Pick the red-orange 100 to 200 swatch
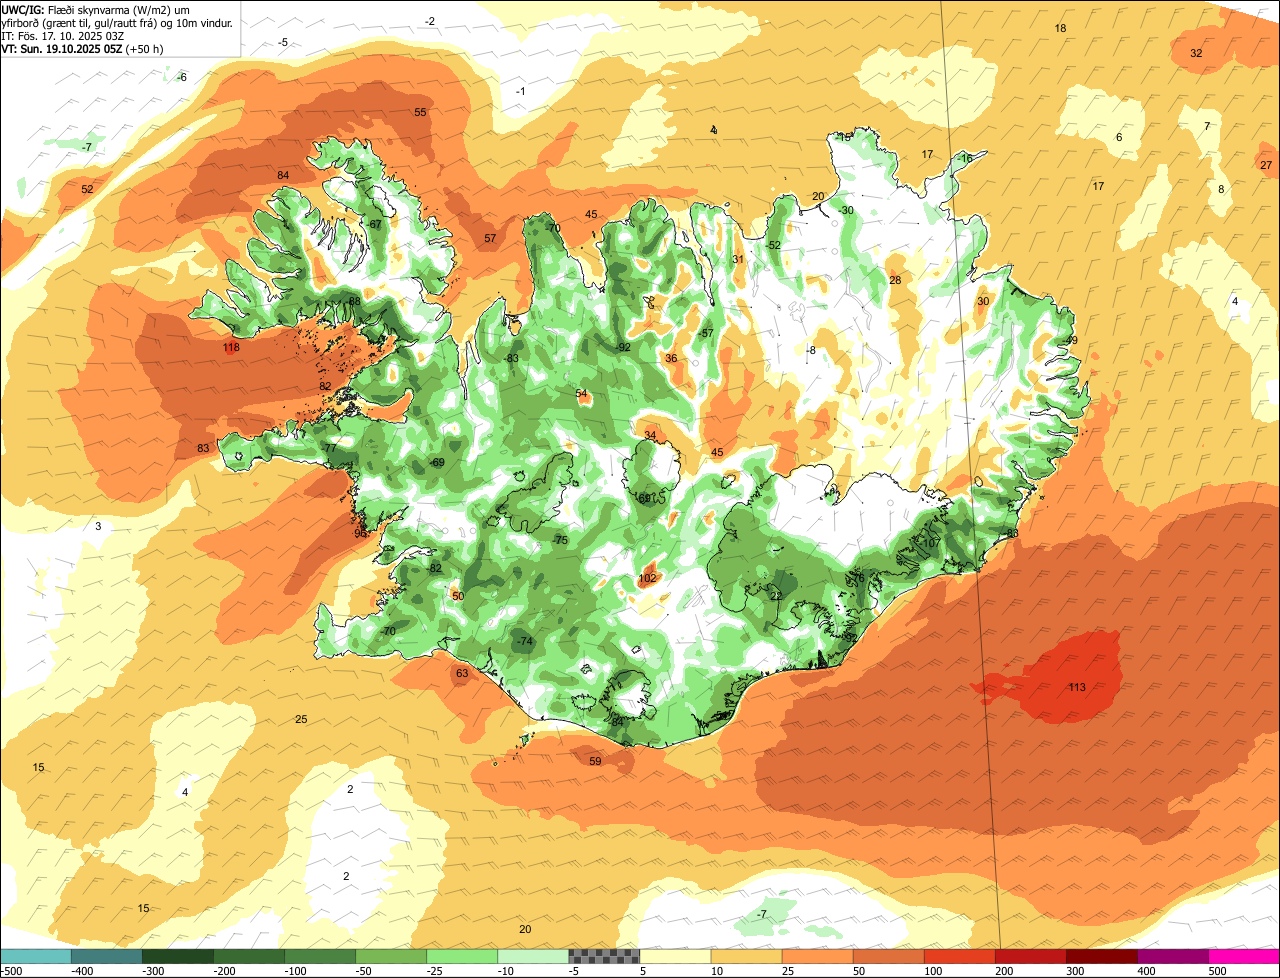This screenshot has height=978, width=1280. tap(959, 956)
